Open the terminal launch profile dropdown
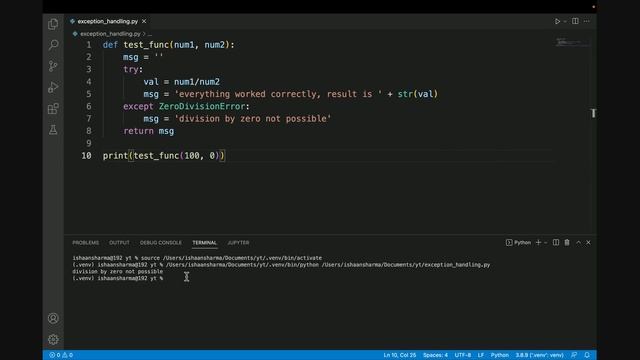The image size is (640, 360). (x=546, y=242)
